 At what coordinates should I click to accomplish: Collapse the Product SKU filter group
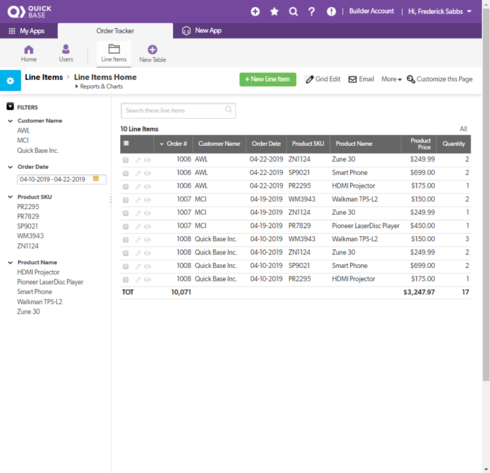[x=10, y=197]
